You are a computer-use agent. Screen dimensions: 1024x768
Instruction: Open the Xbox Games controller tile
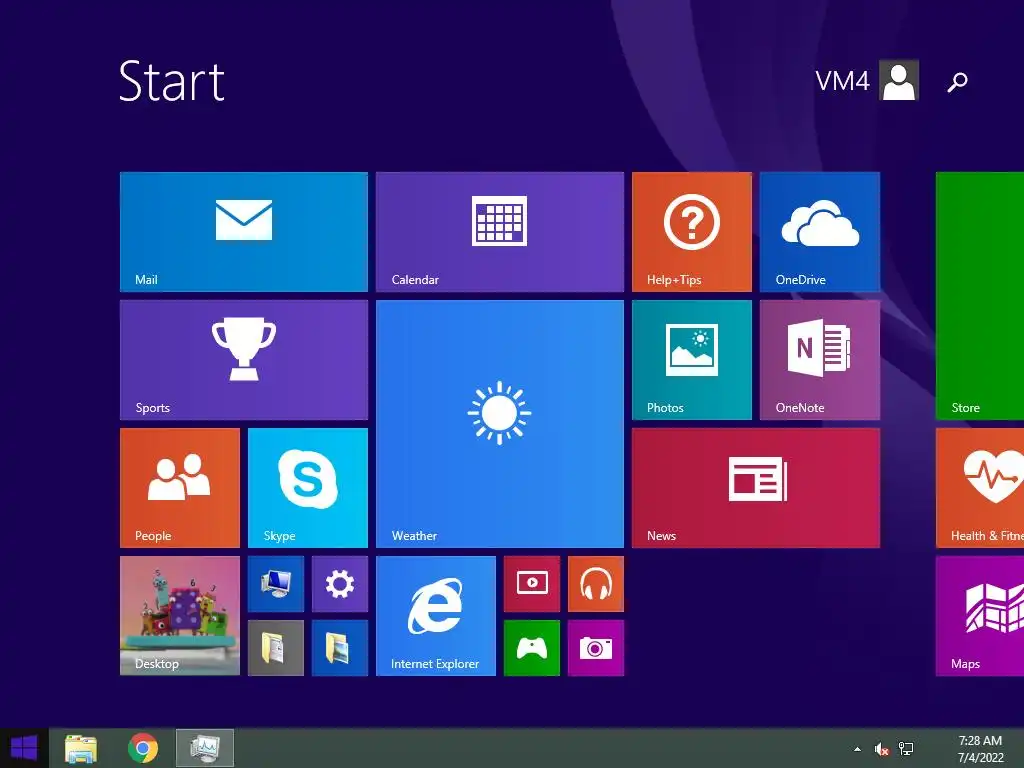point(532,648)
